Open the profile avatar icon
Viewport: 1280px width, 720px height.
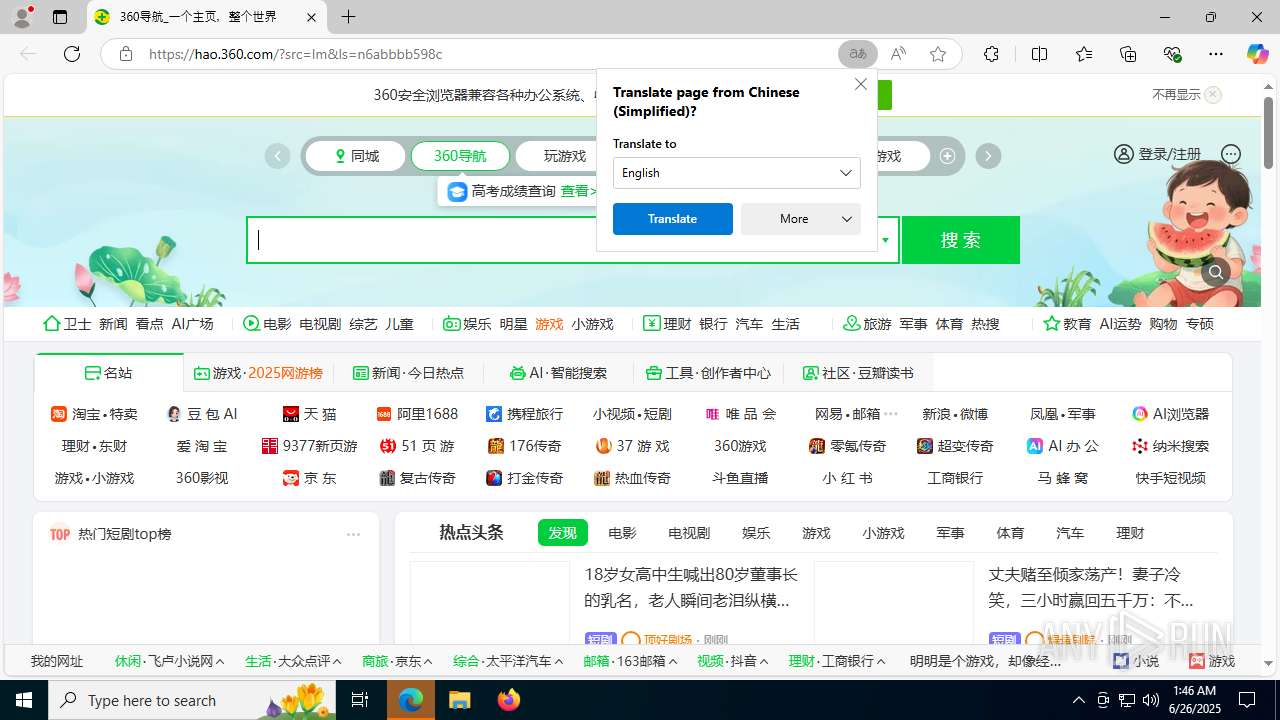tap(21, 17)
